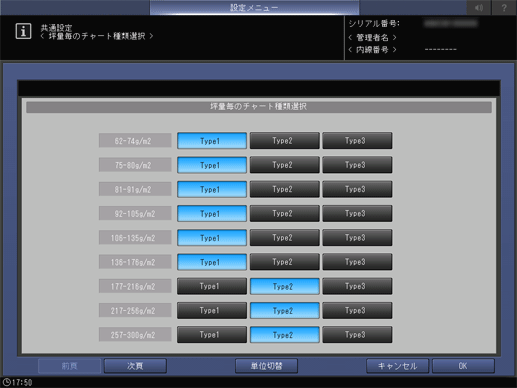
Task: Click the 92-105g/m2 weight label
Action: point(135,214)
